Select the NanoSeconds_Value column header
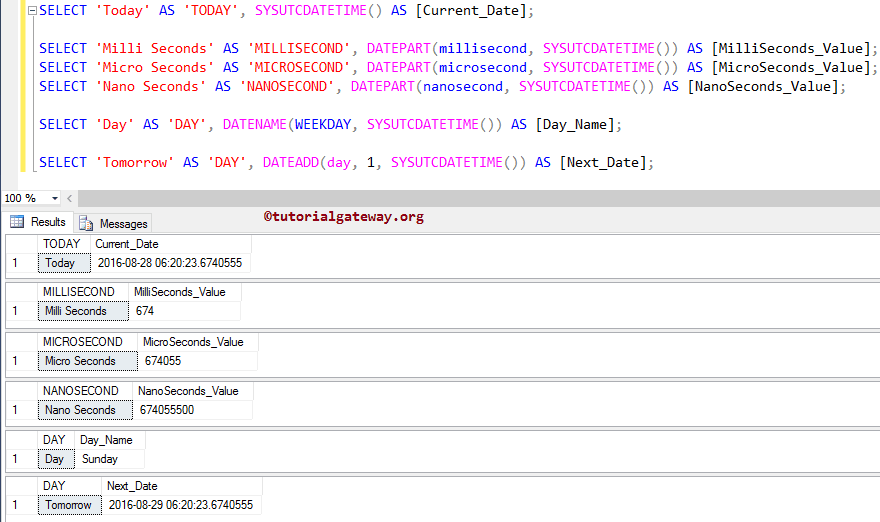Image resolution: width=880 pixels, height=522 pixels. click(193, 391)
